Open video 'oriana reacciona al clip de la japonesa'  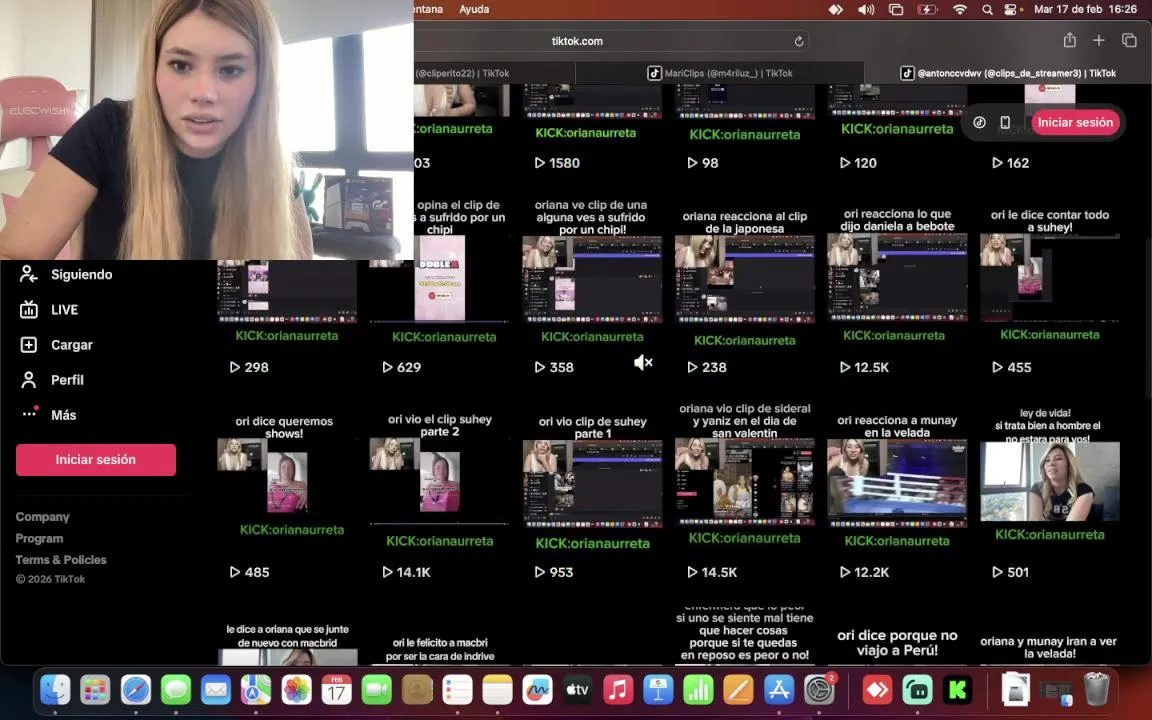tap(744, 279)
